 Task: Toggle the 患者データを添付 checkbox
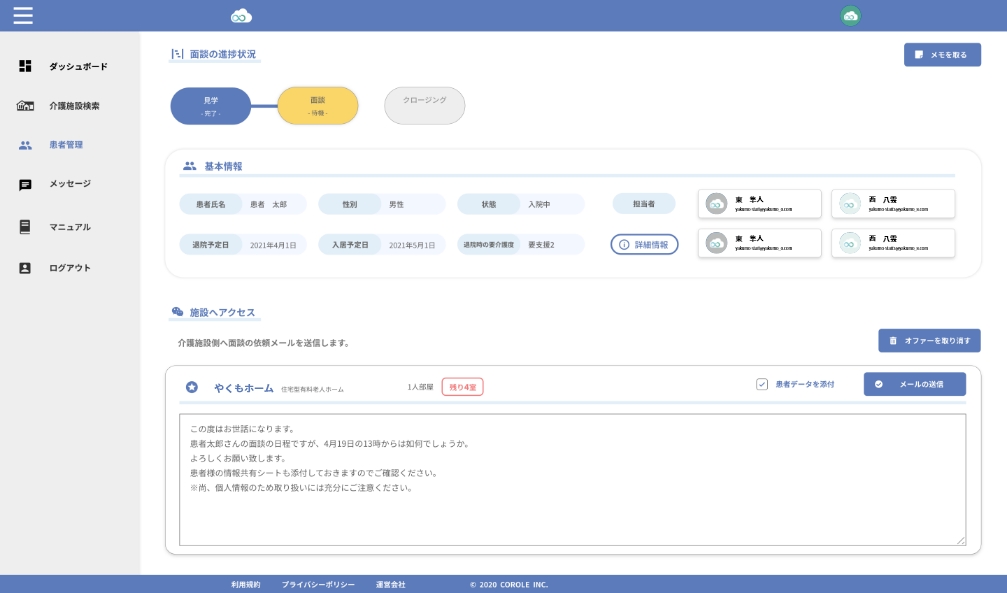(762, 384)
